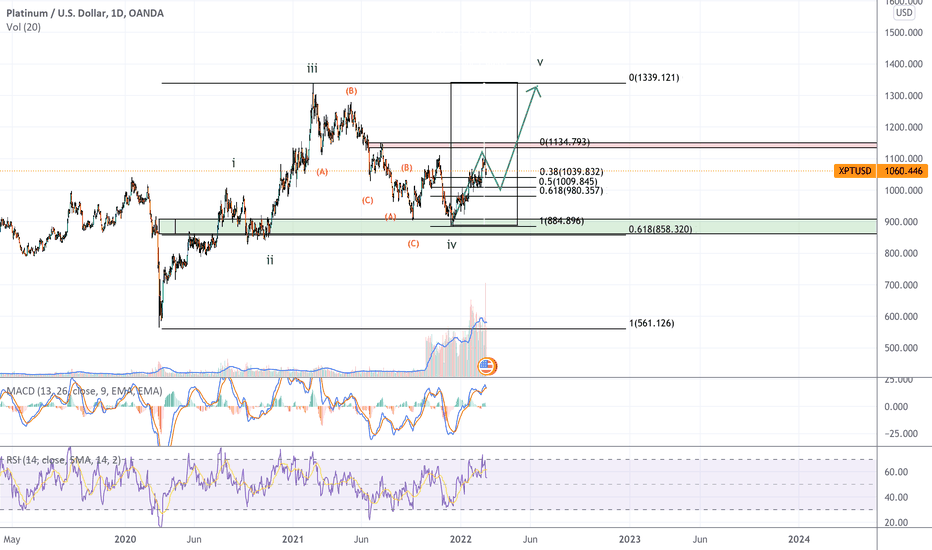932x550 pixels.
Task: Select the RSI (14, close, SMA) indicator legend
Action: (x=63, y=460)
